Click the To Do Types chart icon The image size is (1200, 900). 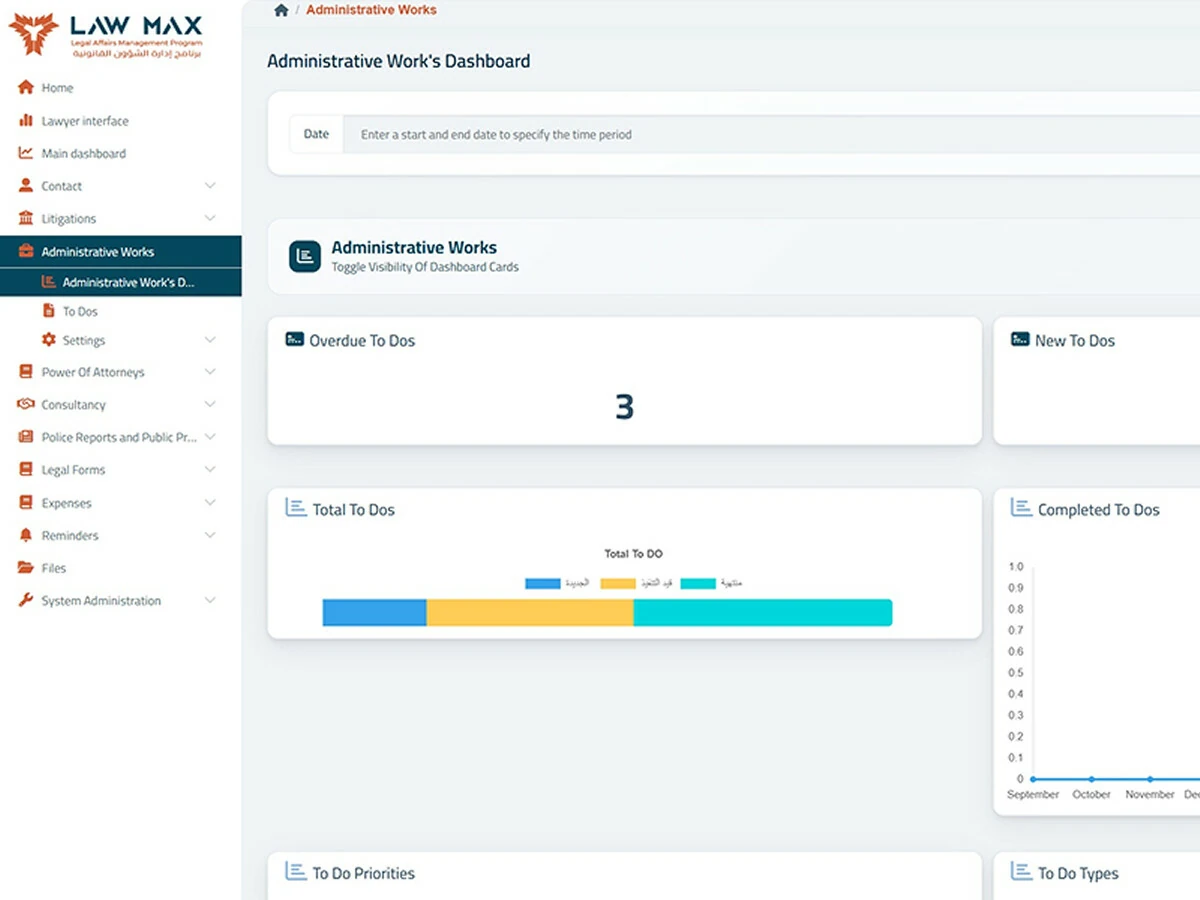click(x=1021, y=872)
